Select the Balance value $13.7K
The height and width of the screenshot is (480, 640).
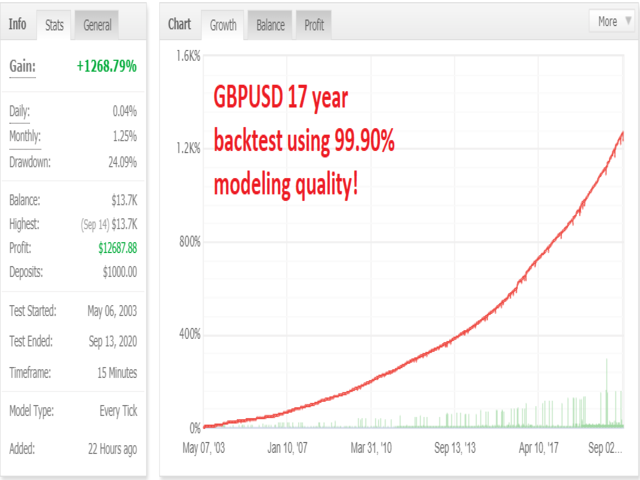pyautogui.click(x=124, y=200)
